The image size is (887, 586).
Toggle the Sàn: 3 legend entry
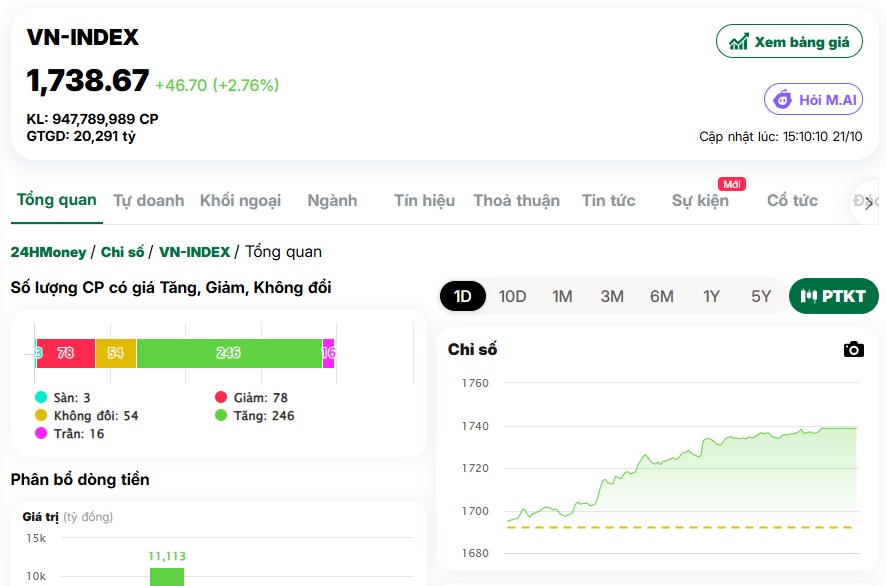click(63, 398)
